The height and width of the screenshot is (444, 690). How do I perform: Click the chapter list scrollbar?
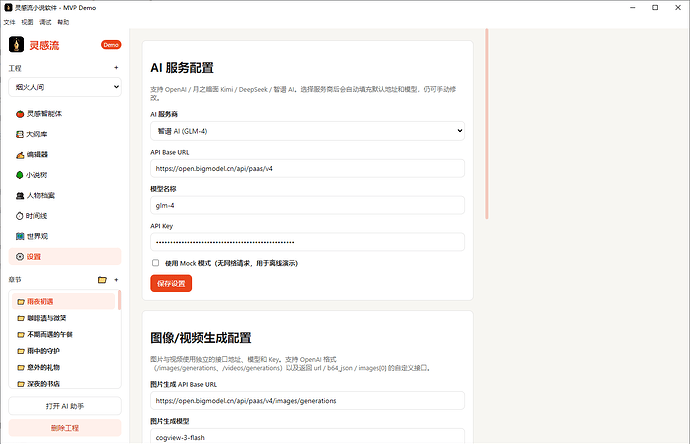pyautogui.click(x=119, y=300)
